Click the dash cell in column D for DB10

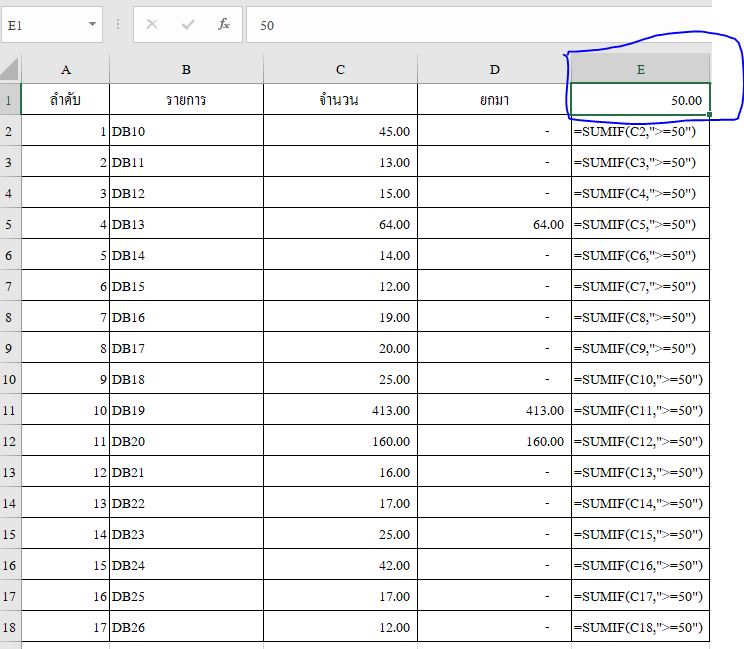(x=494, y=131)
